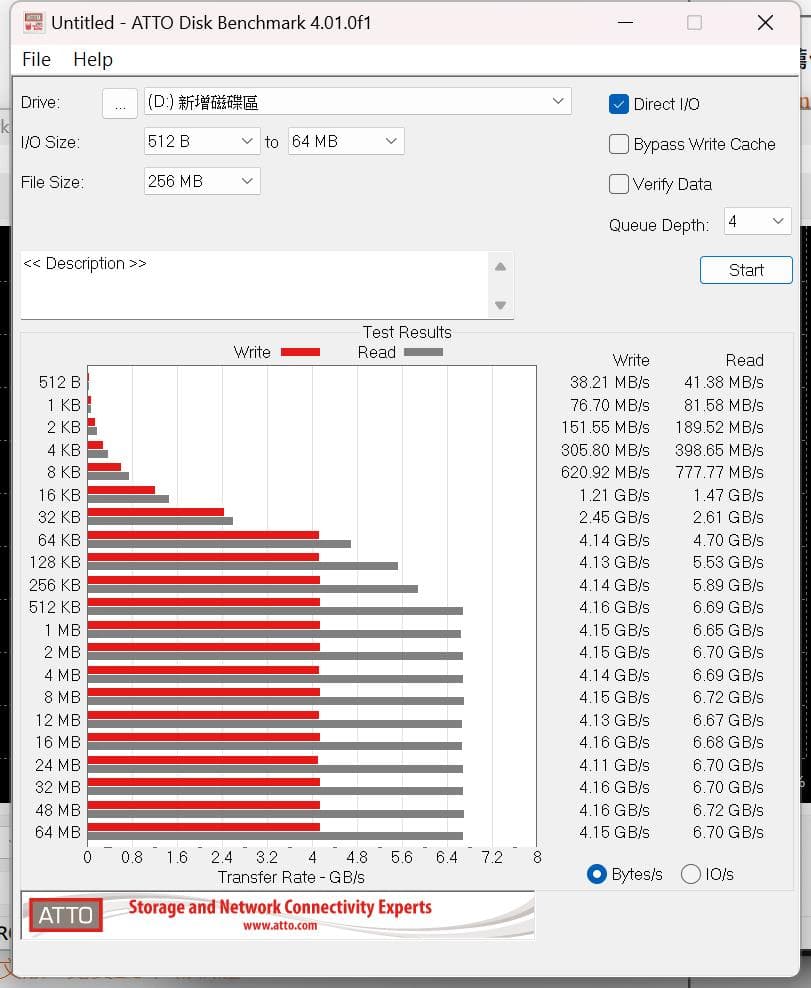The image size is (811, 988).
Task: Open the File Size 256 MB dropdown
Action: click(202, 181)
